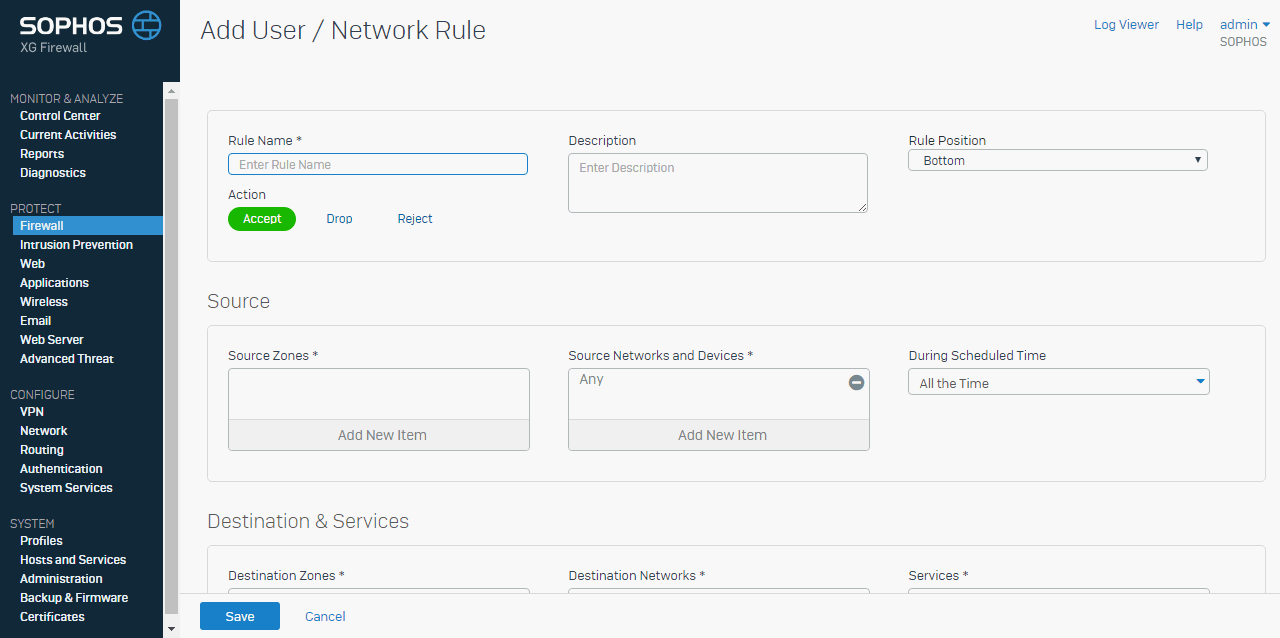The width and height of the screenshot is (1280, 638).
Task: Click the 'MONITOR & ANALYZE' sidebar heading
Action: tap(66, 99)
